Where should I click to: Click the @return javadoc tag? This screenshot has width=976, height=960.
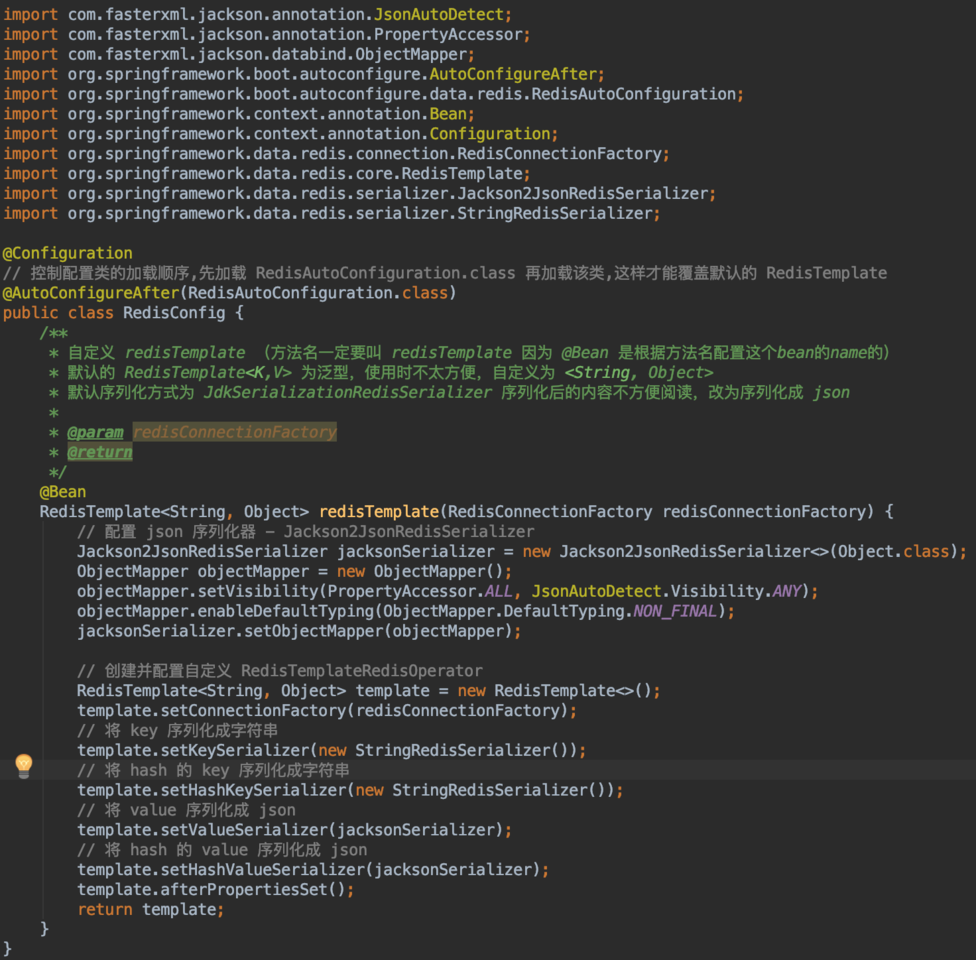point(100,452)
